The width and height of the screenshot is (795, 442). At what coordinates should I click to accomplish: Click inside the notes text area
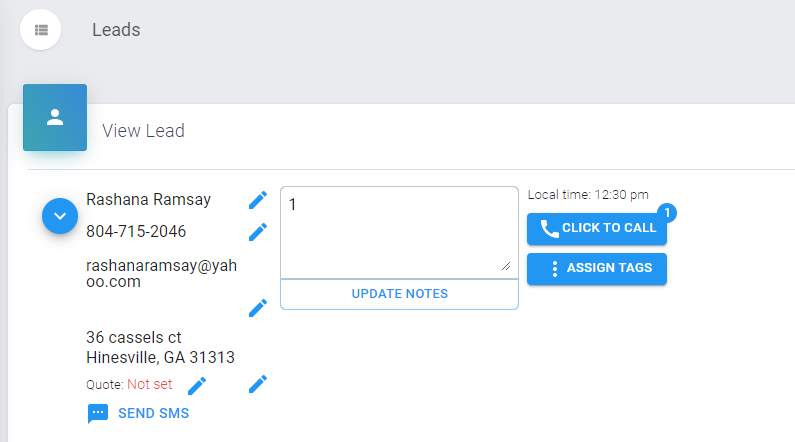tap(400, 233)
